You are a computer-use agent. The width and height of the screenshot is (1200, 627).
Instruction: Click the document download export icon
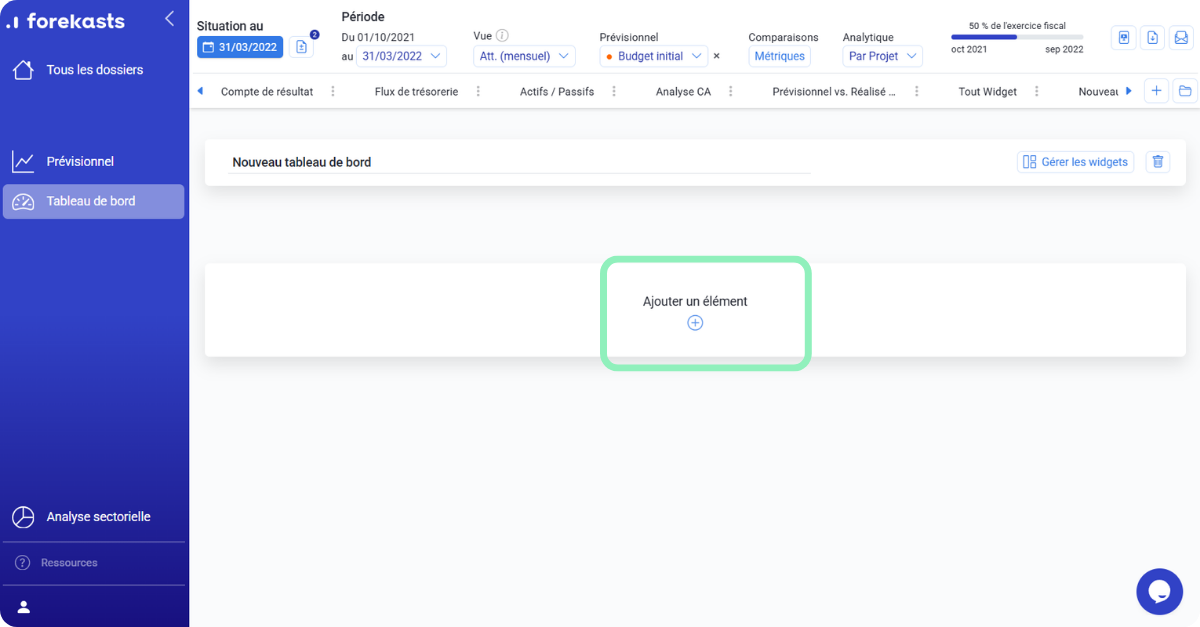click(1153, 37)
